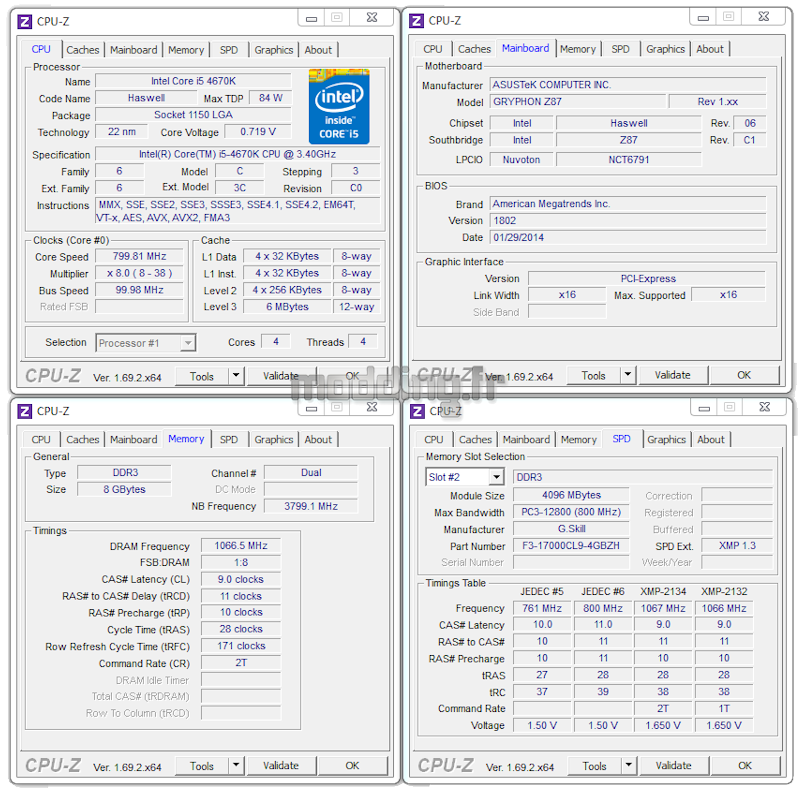
Task: Close the SPD CPU-Z window
Action: pos(764,407)
